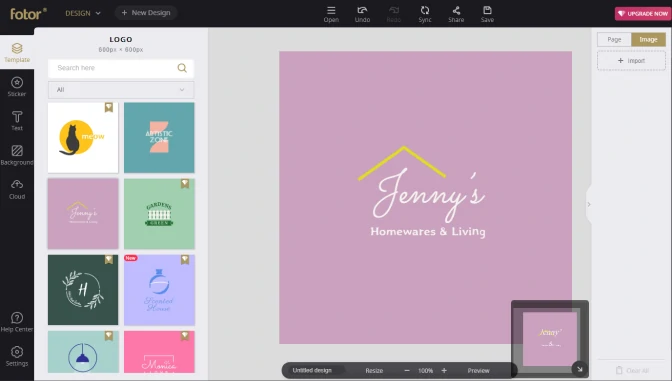
Task: Switch to the Page tab
Action: click(614, 39)
